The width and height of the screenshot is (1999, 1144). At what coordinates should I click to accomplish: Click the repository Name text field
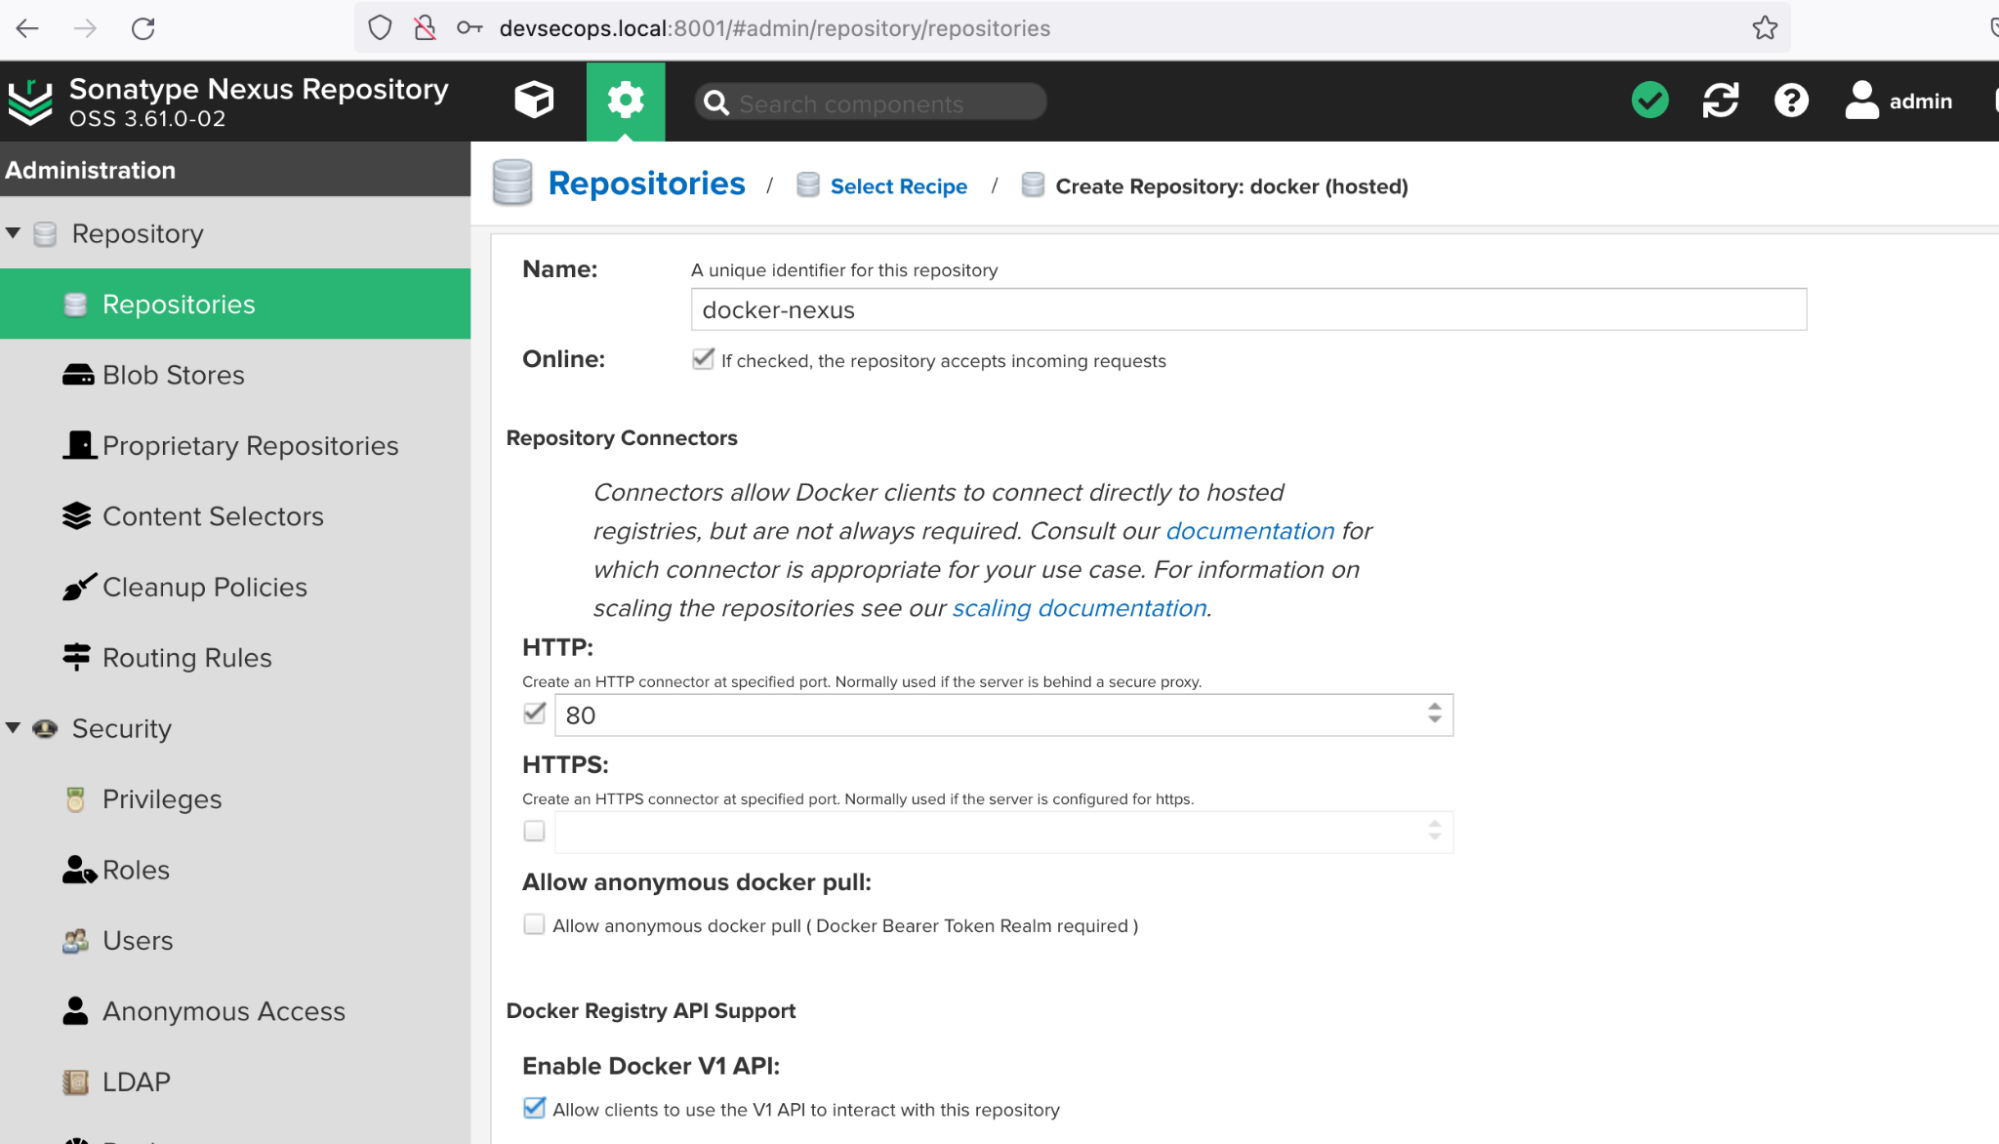[x=1247, y=310]
